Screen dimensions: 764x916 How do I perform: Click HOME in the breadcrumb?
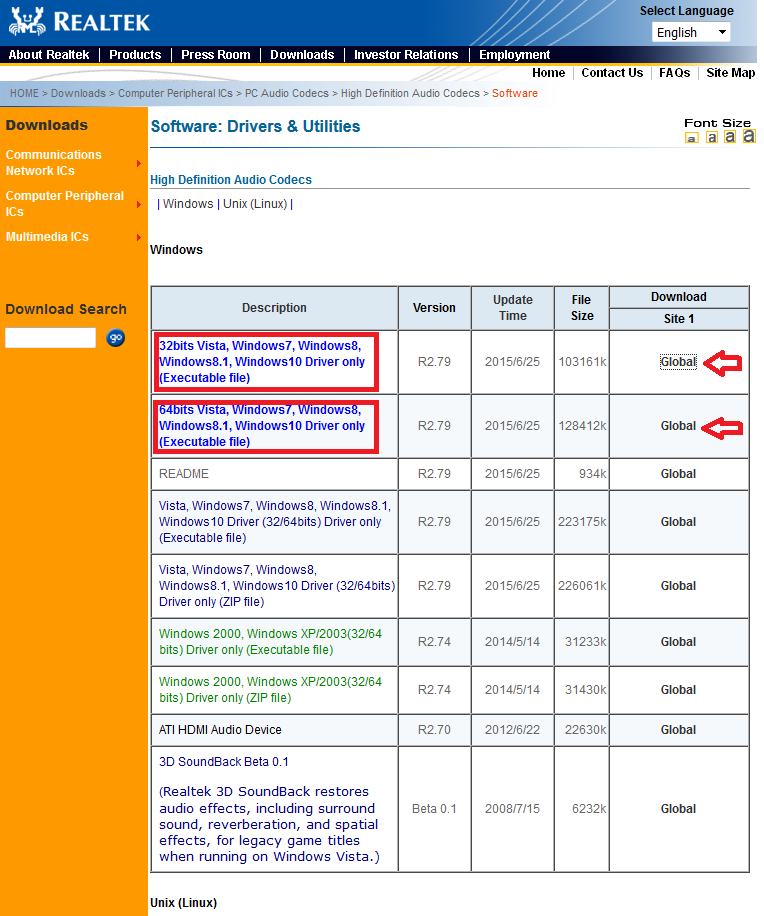24,93
